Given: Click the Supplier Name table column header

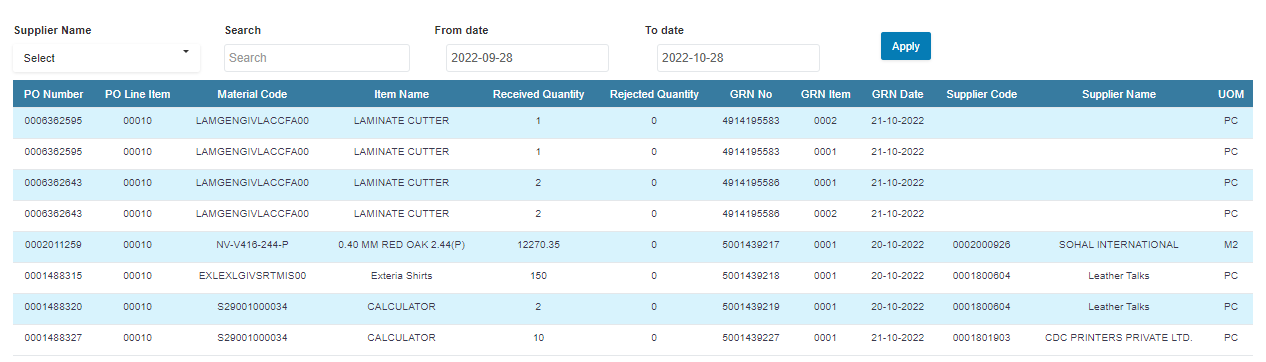Looking at the screenshot, I should coord(1118,94).
